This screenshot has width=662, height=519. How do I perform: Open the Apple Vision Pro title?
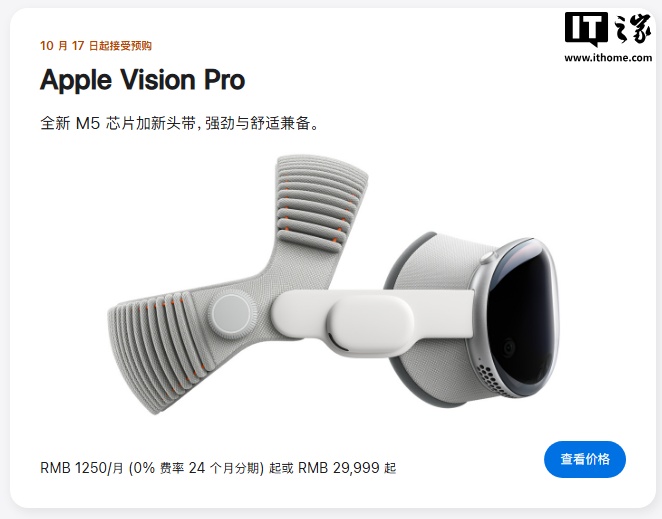(x=143, y=79)
